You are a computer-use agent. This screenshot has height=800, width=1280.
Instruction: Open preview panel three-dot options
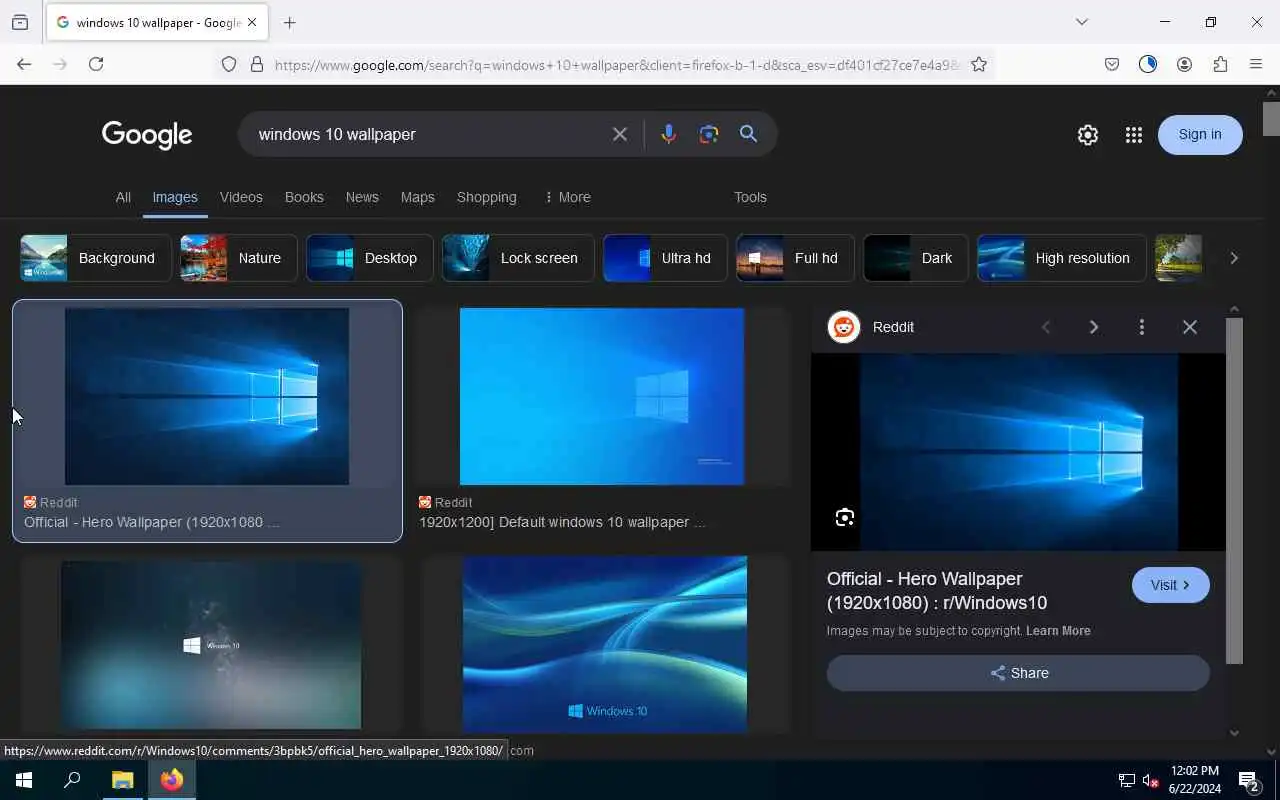[1142, 327]
